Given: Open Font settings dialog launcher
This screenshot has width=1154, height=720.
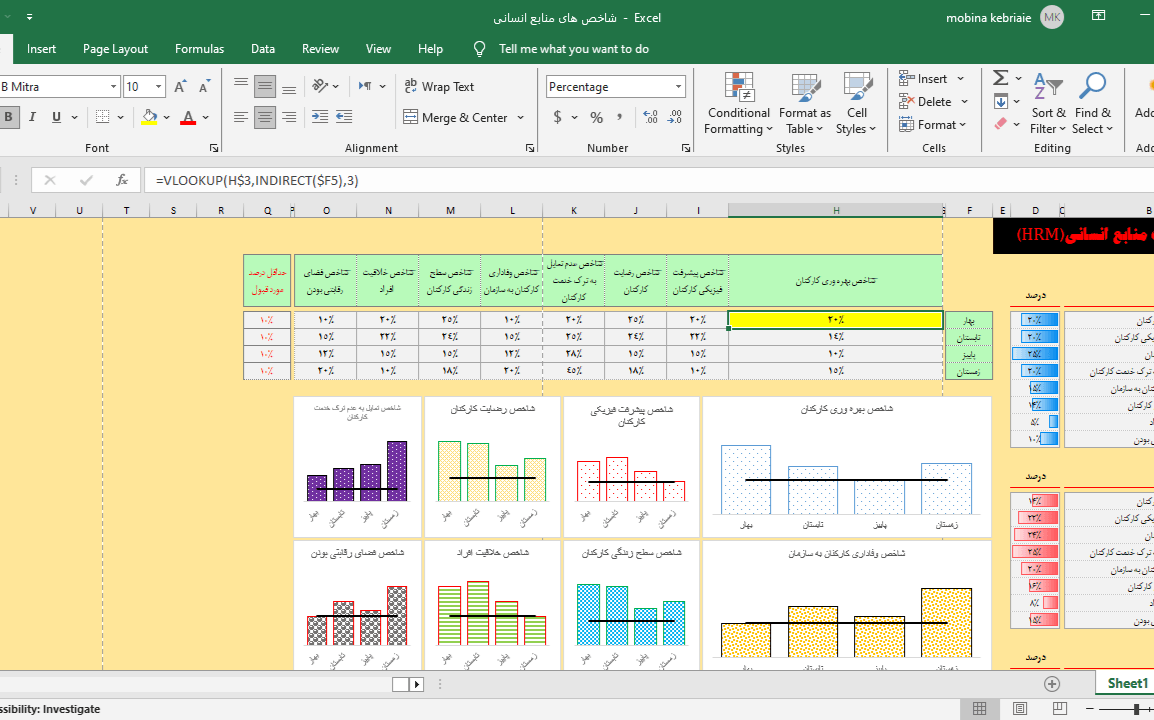Looking at the screenshot, I should click(214, 148).
